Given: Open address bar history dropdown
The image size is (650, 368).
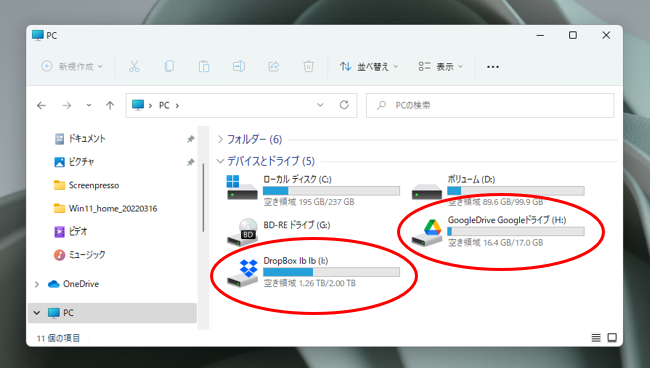Looking at the screenshot, I should click(x=320, y=105).
